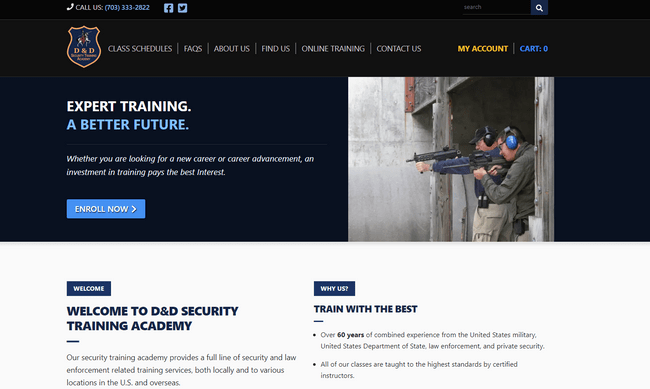Select the Welcome label tag

[x=89, y=288]
